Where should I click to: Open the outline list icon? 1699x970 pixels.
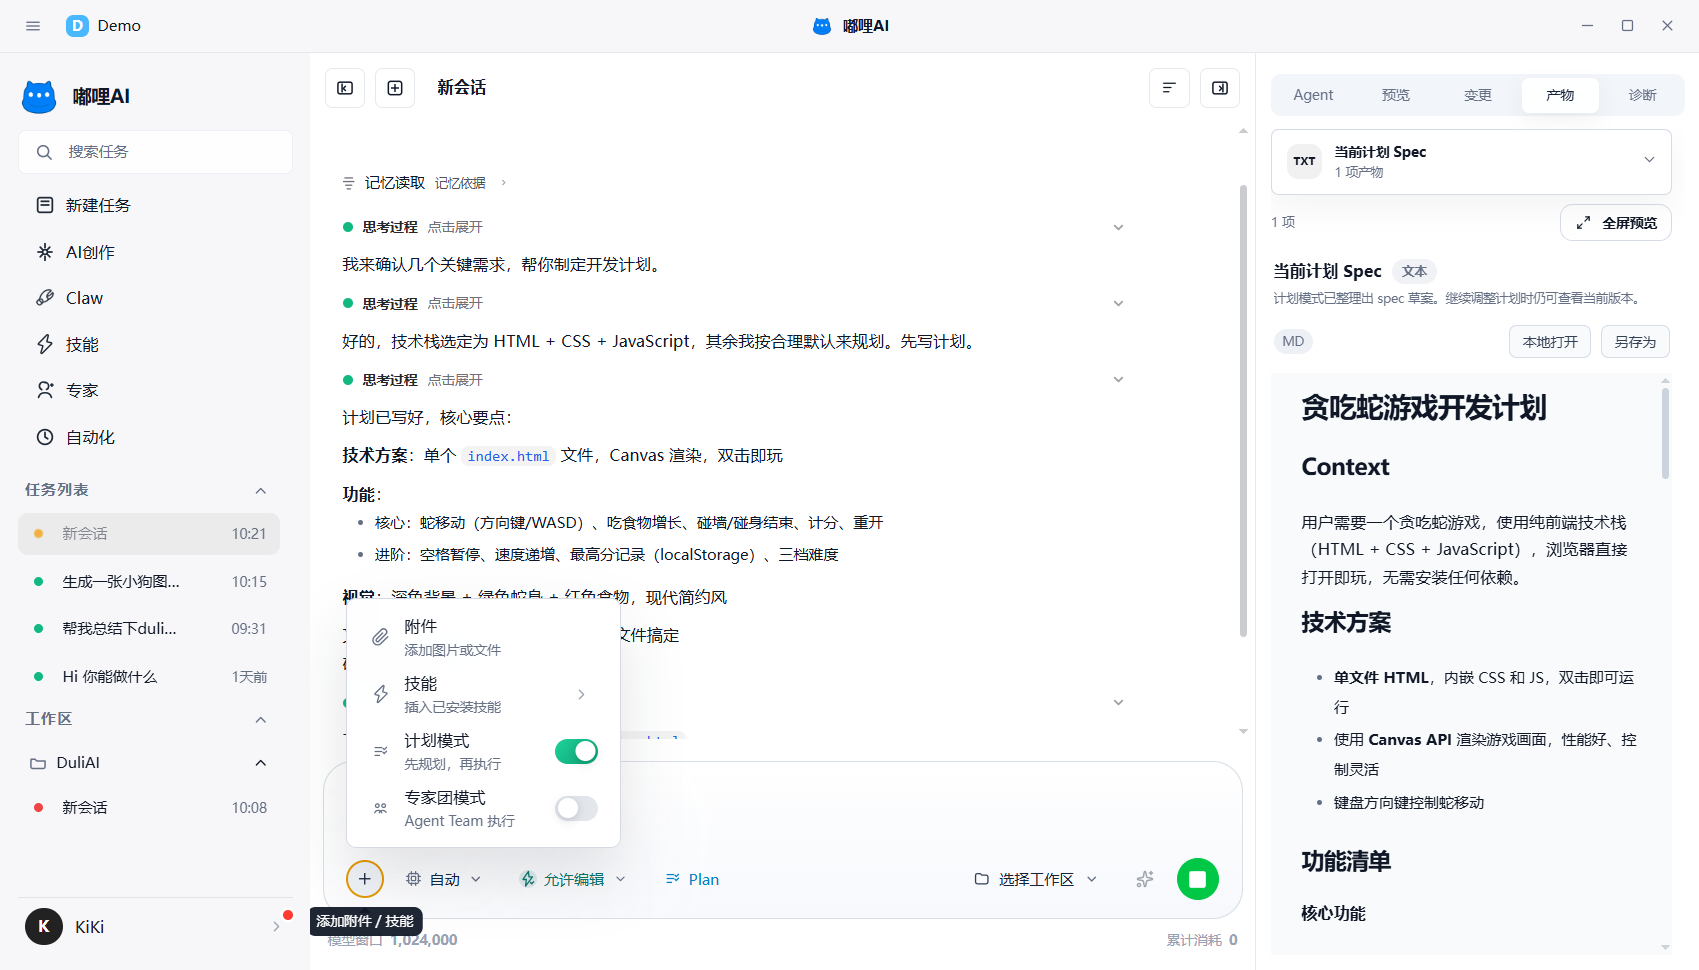click(x=1169, y=88)
